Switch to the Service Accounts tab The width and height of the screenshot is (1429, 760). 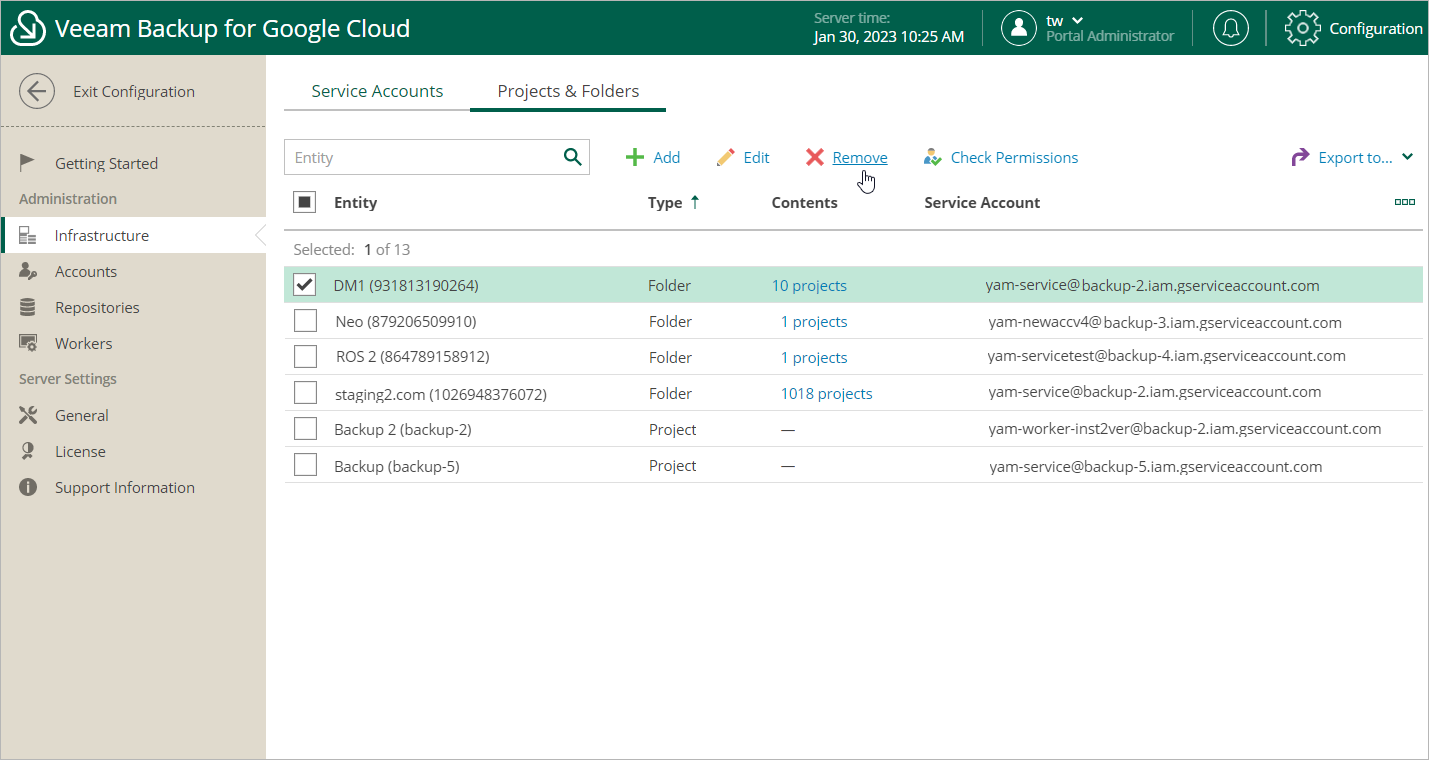[x=377, y=91]
